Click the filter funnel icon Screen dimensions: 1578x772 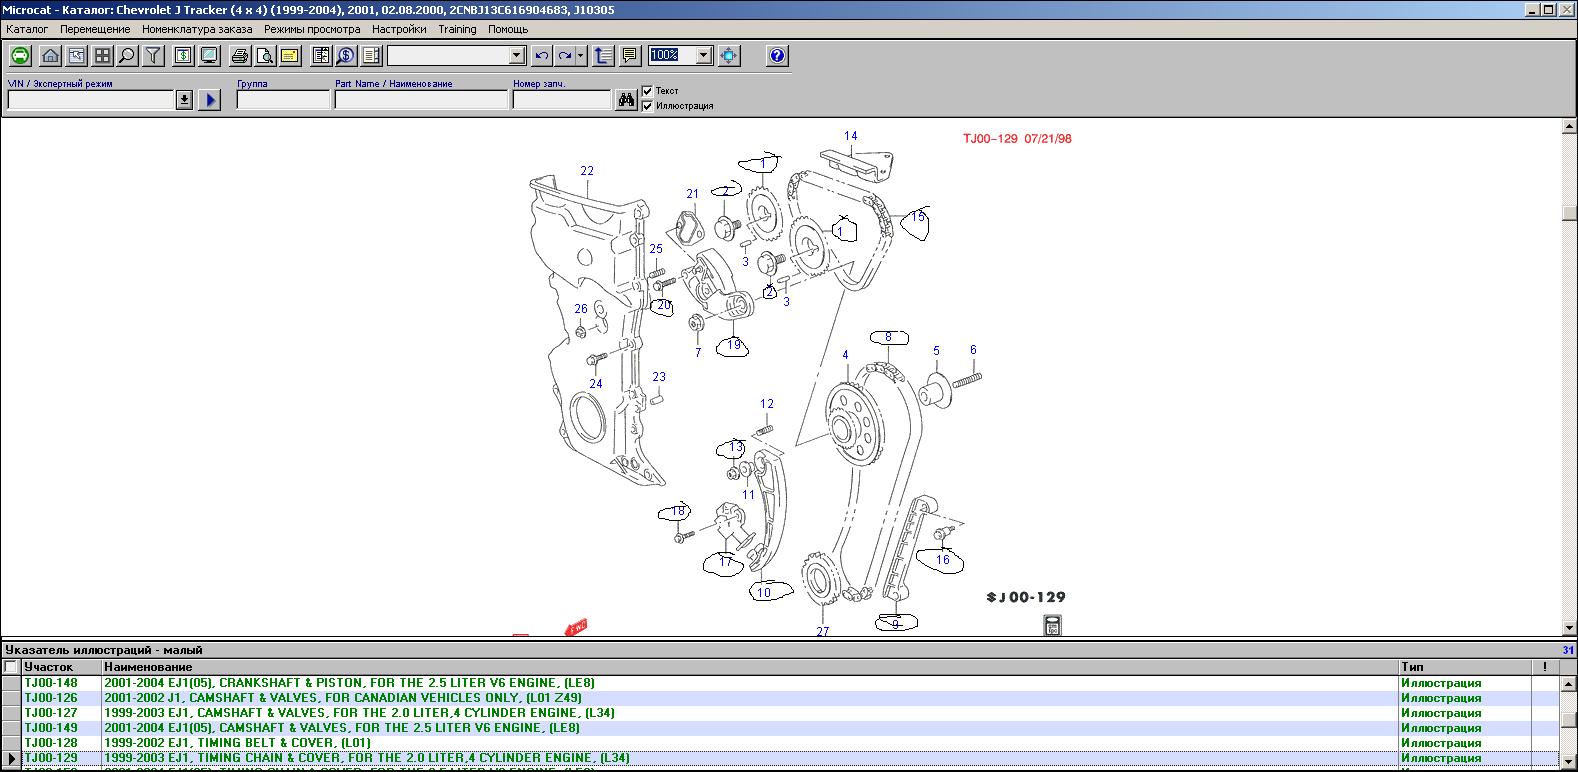[153, 56]
